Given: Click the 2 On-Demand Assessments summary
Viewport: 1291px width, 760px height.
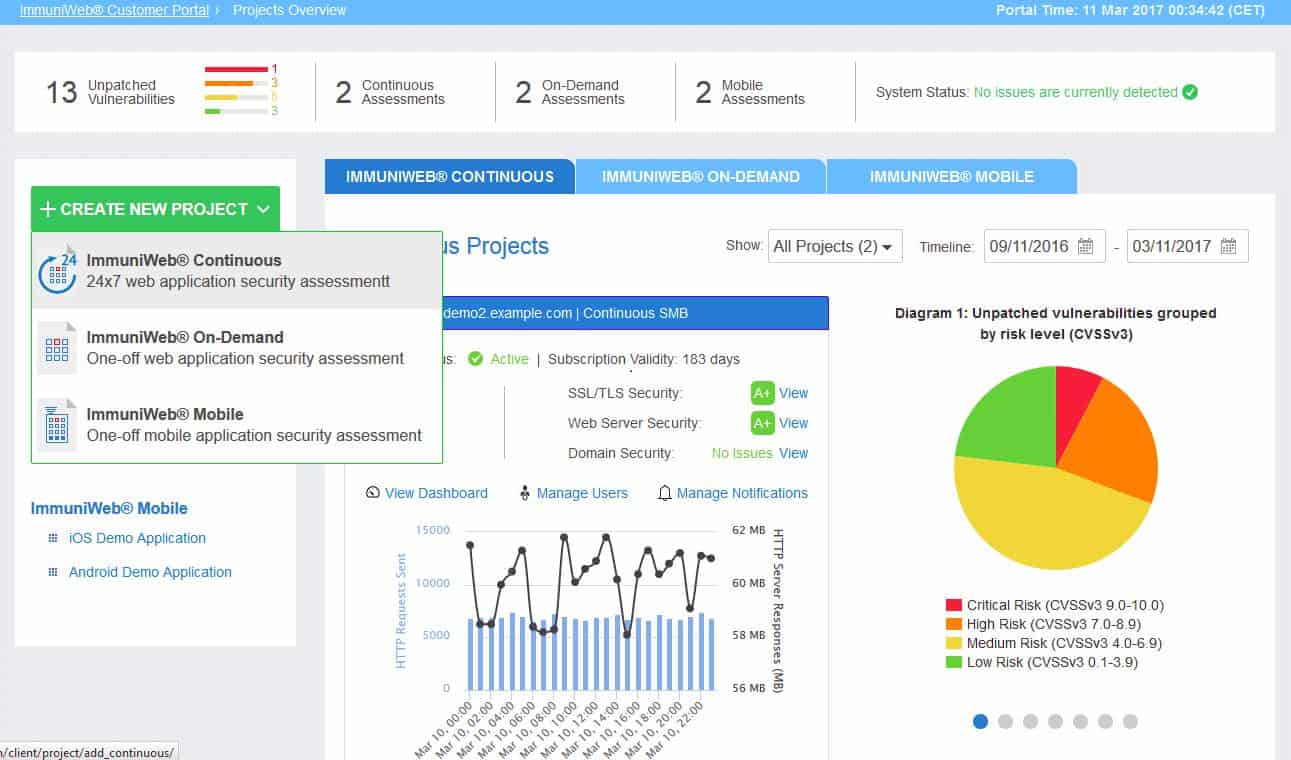Looking at the screenshot, I should [x=570, y=92].
